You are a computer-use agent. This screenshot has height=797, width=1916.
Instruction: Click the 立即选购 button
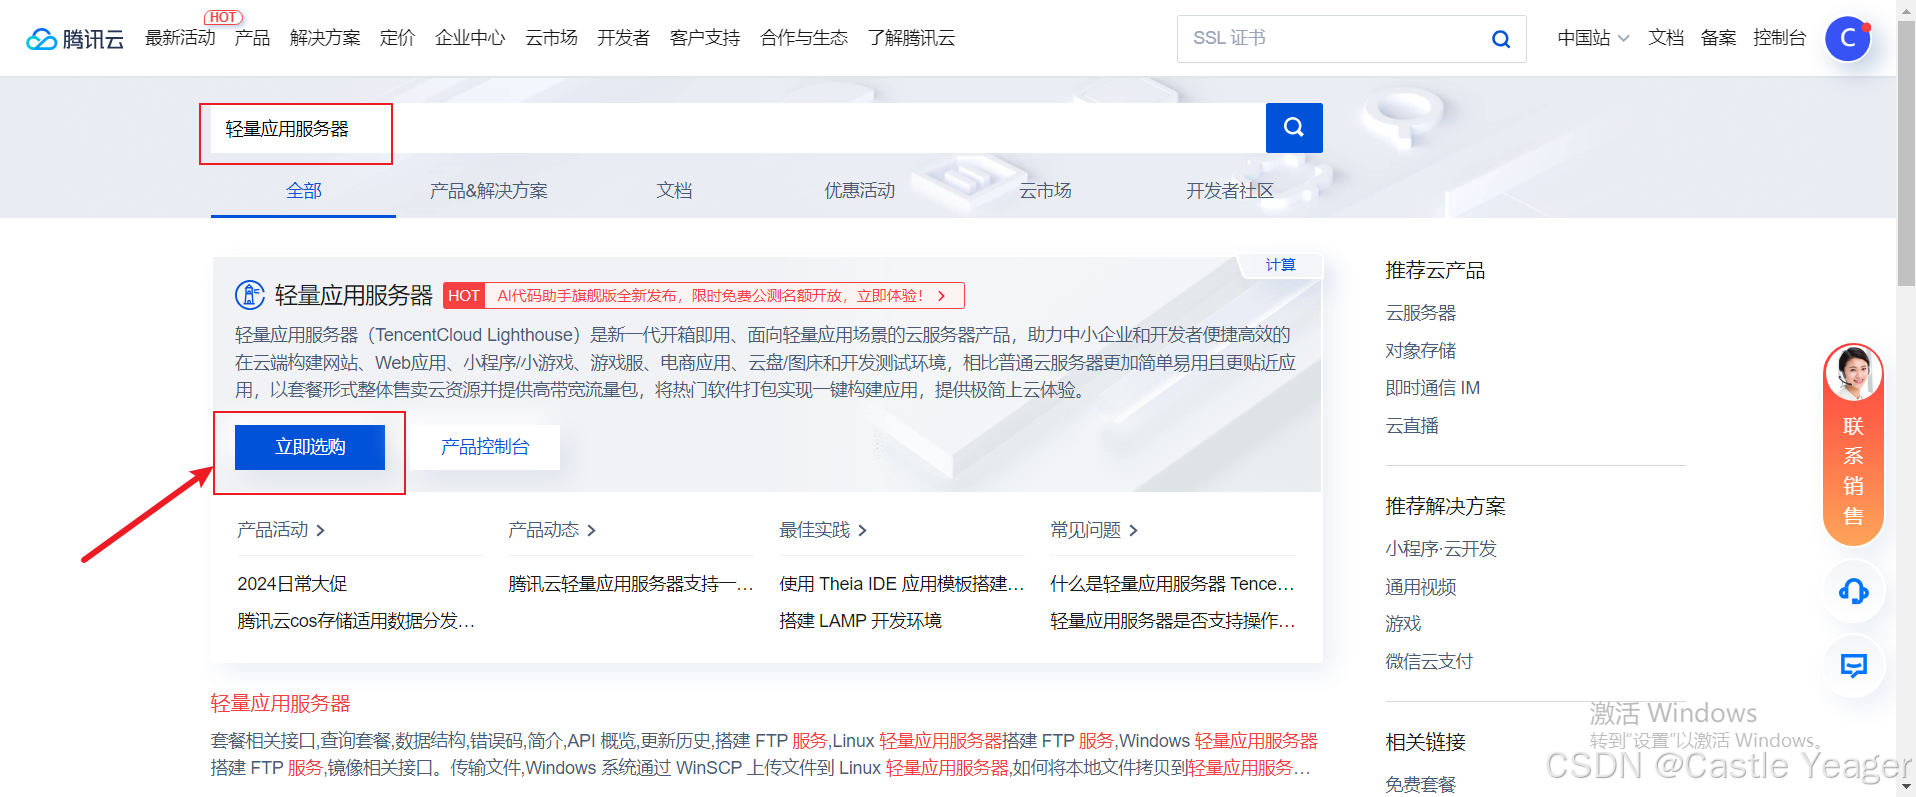310,447
